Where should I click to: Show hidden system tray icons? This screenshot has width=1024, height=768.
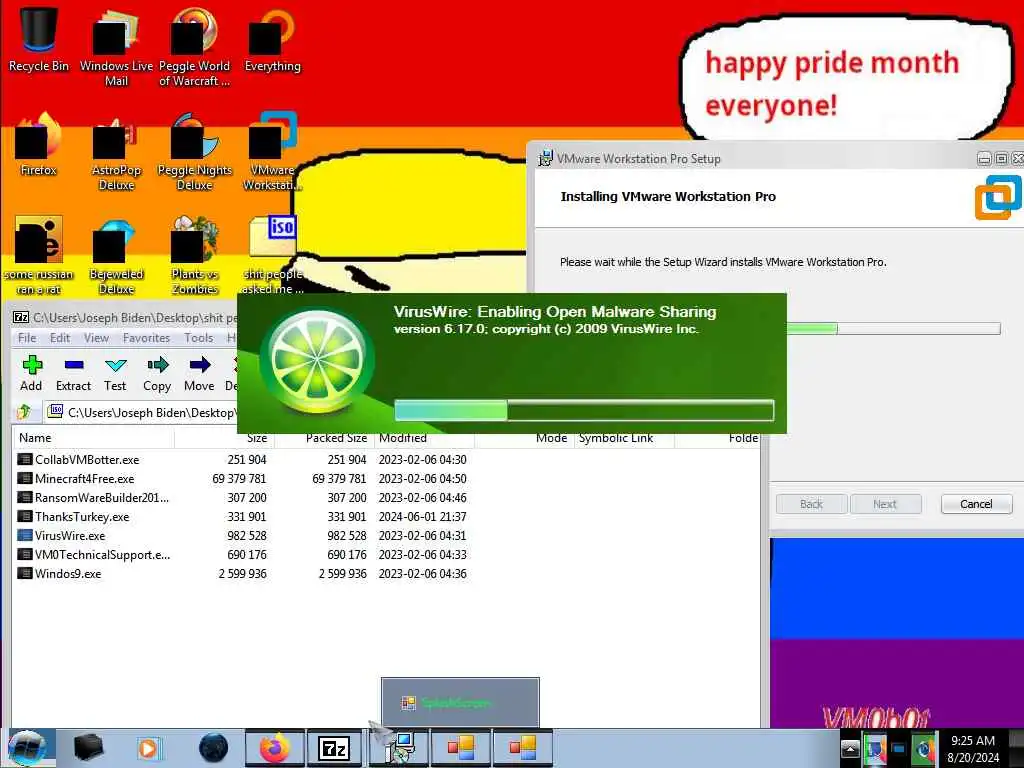(850, 749)
